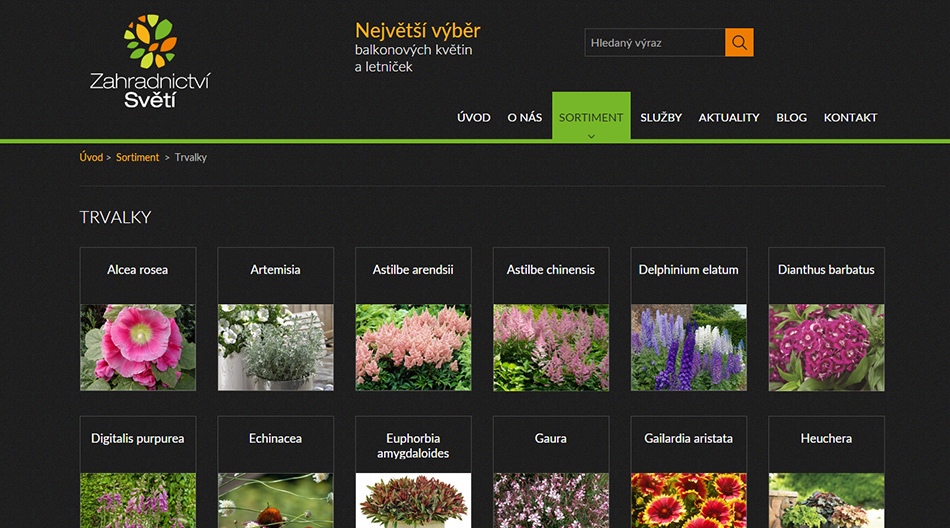The height and width of the screenshot is (528, 950).
Task: Open the Gailardia aristata title link
Action: [x=688, y=438]
